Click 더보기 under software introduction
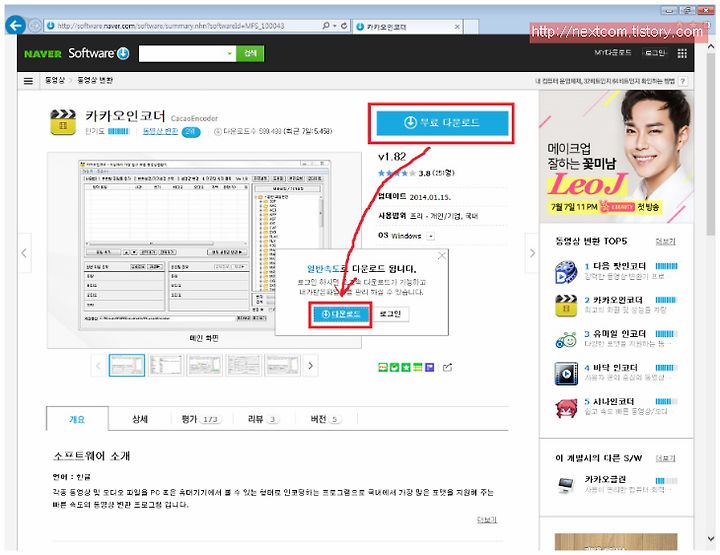The height and width of the screenshot is (555, 720). [x=487, y=520]
